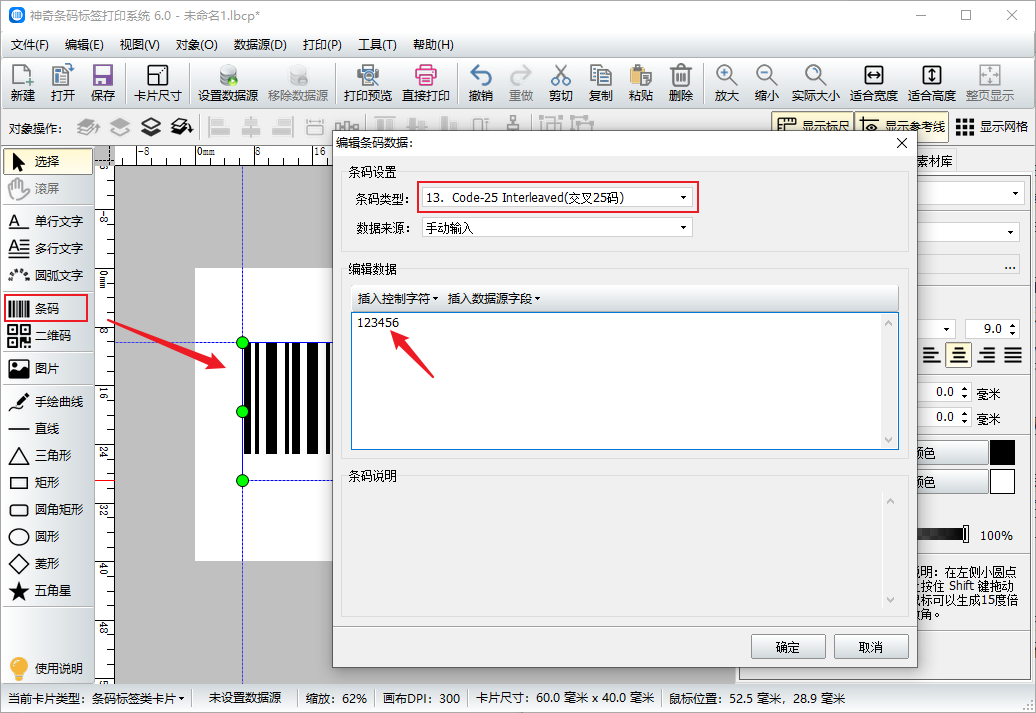Click top green handle on barcode object
The image size is (1036, 713).
pyautogui.click(x=242, y=342)
